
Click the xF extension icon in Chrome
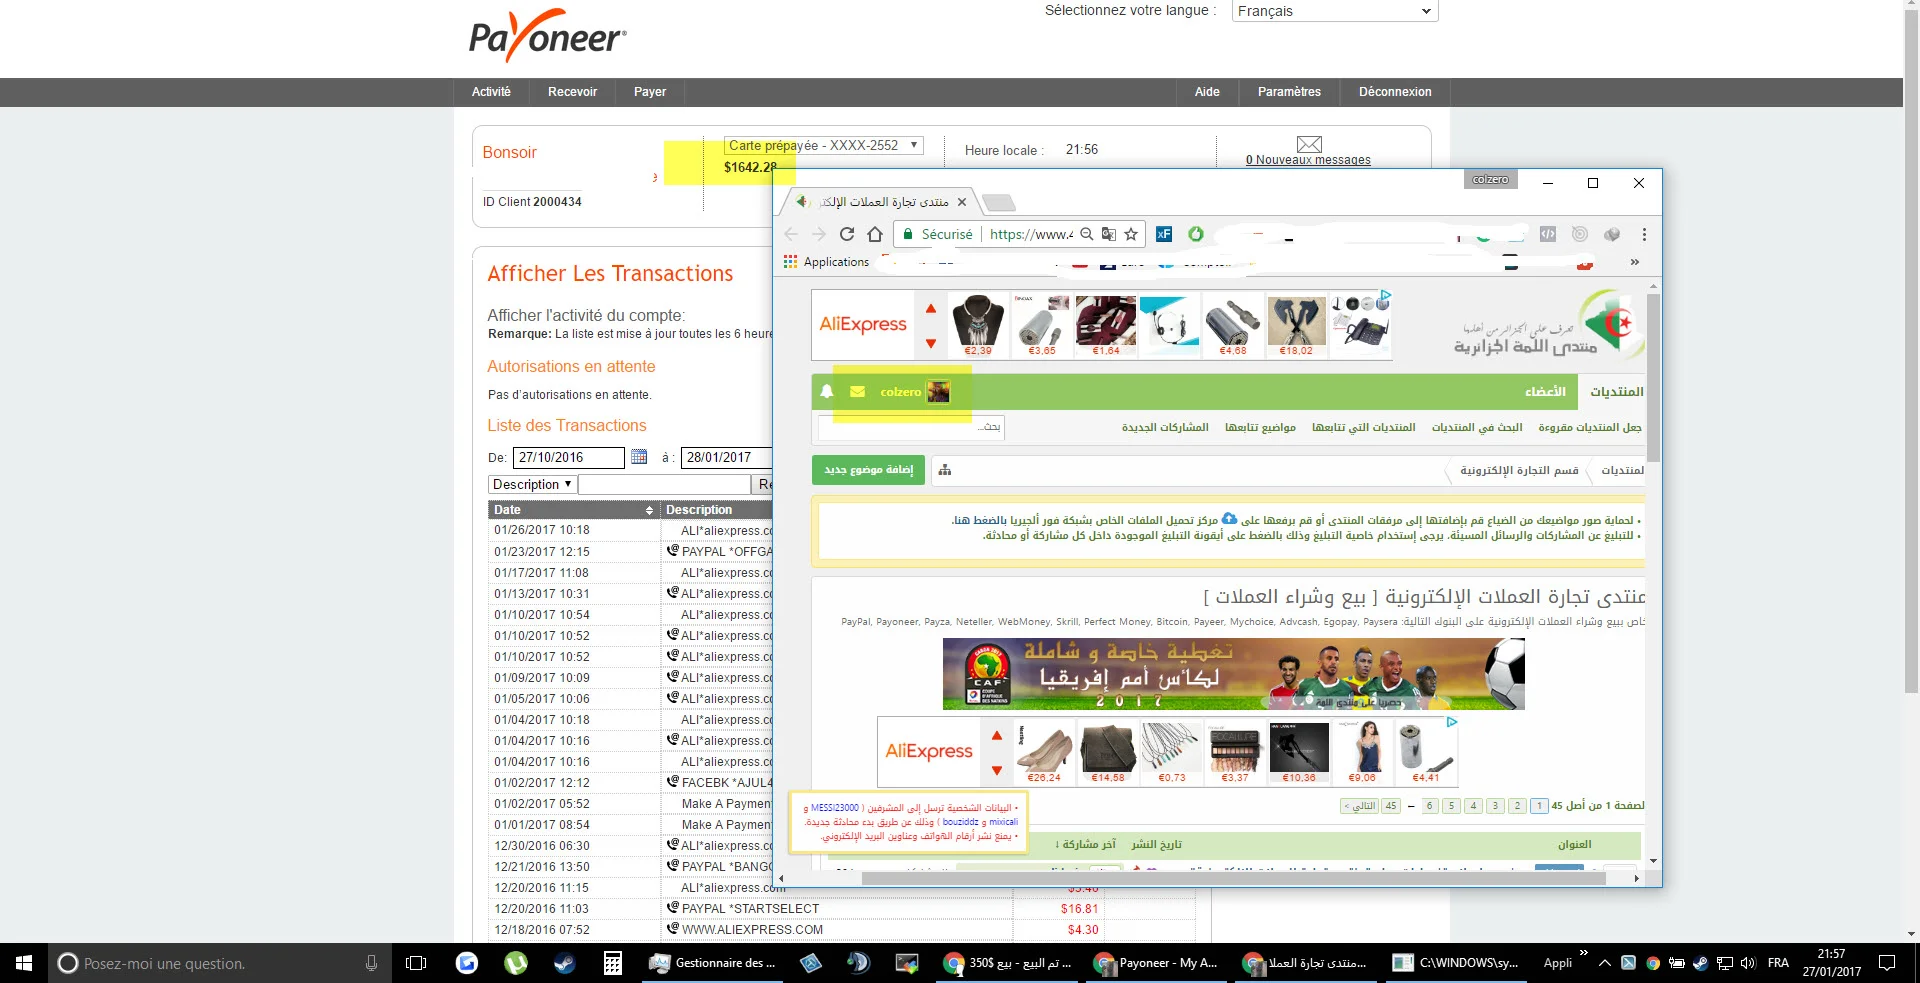tap(1164, 234)
